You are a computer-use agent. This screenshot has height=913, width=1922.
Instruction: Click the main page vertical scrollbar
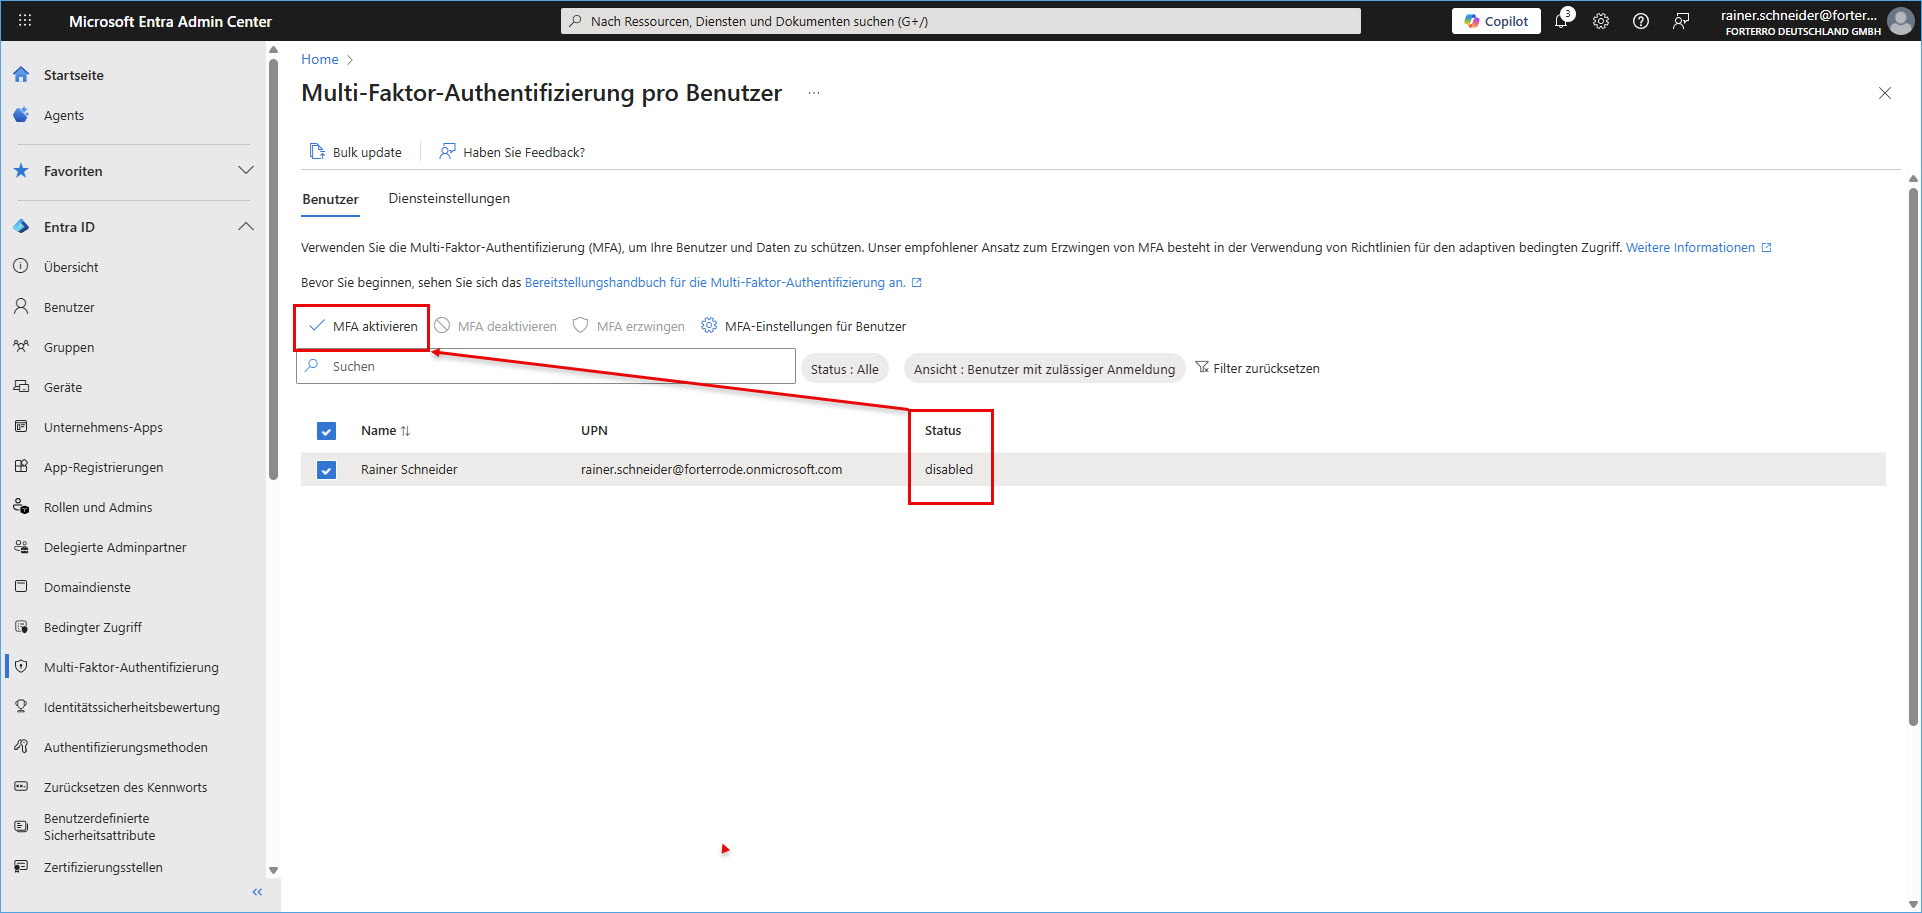pyautogui.click(x=1913, y=455)
